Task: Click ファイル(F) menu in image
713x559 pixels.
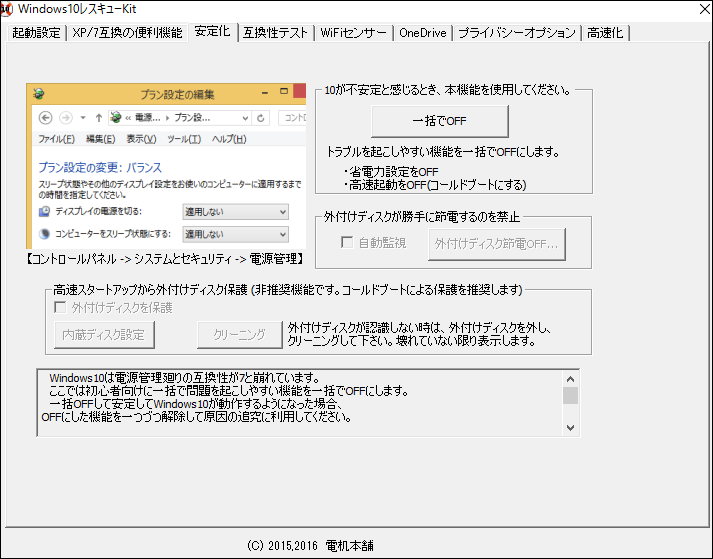Action: coord(56,139)
